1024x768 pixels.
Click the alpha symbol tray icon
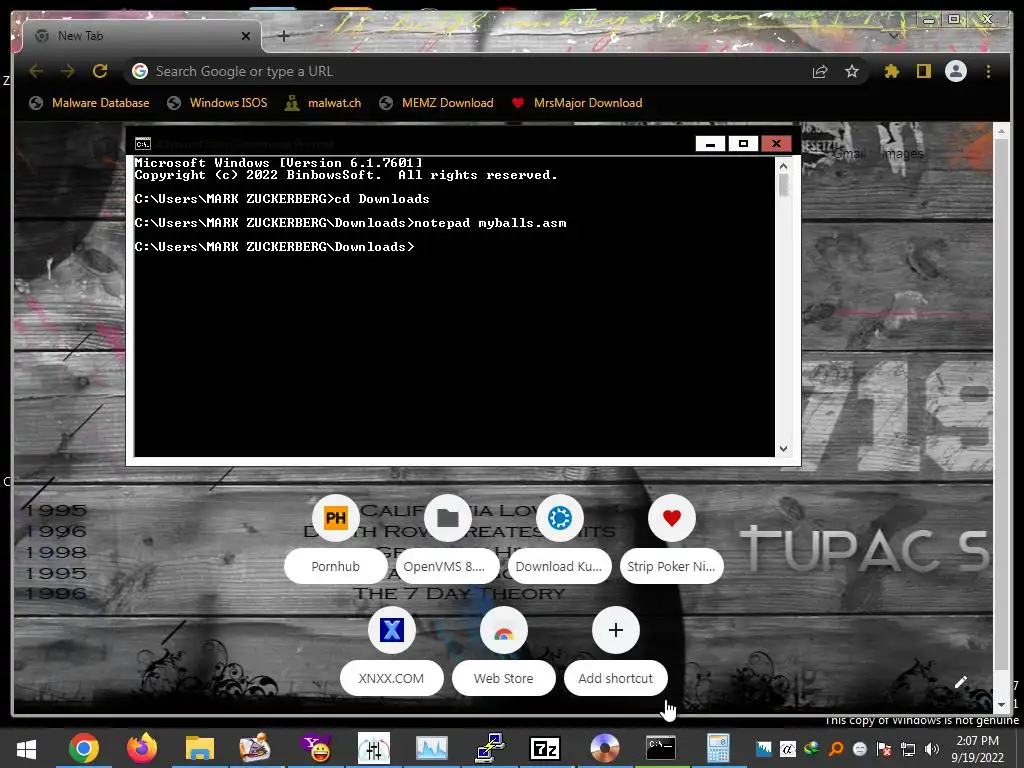pos(788,749)
